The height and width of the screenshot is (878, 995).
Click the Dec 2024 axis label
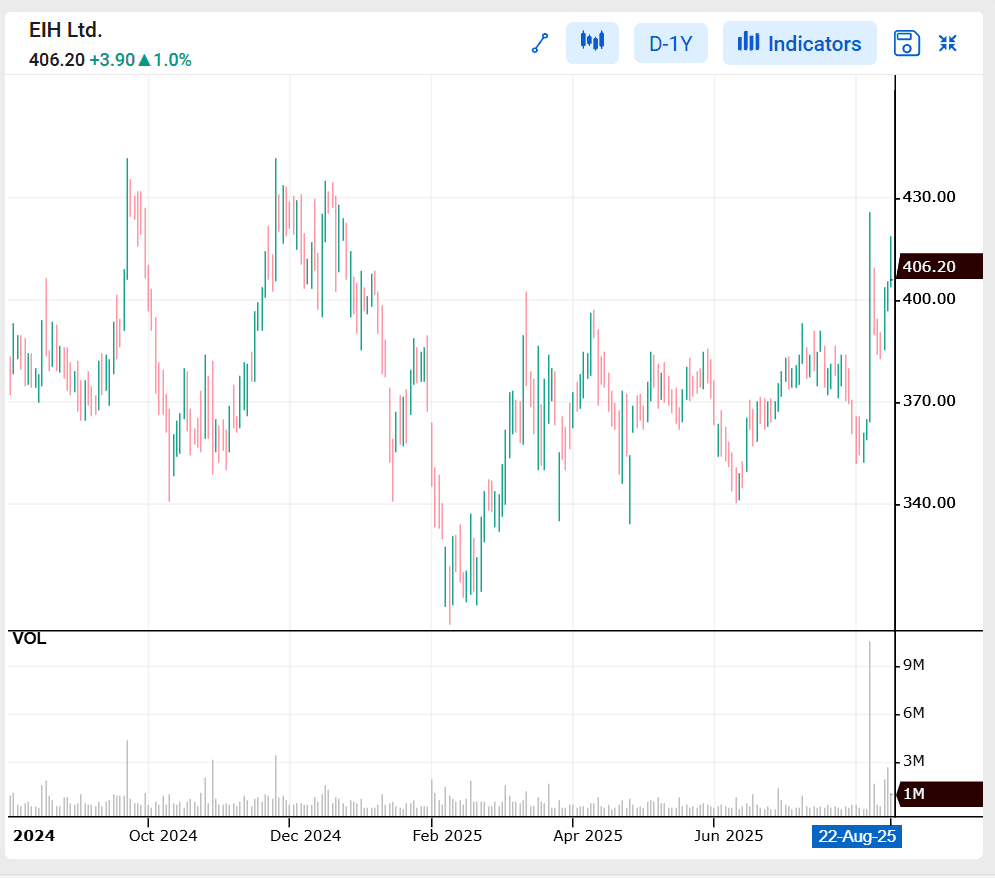(x=305, y=835)
